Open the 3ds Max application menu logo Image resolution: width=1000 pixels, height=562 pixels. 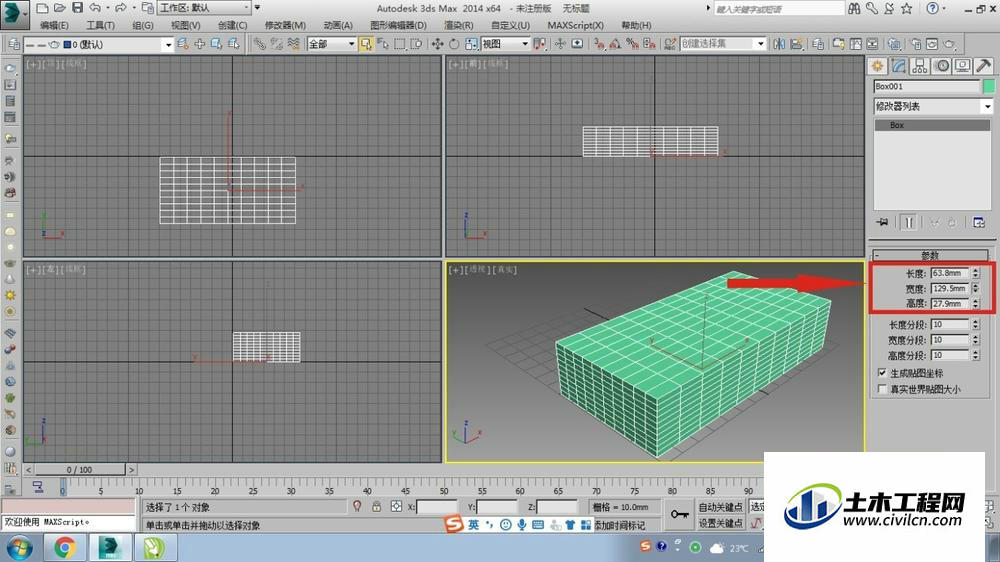[x=14, y=14]
